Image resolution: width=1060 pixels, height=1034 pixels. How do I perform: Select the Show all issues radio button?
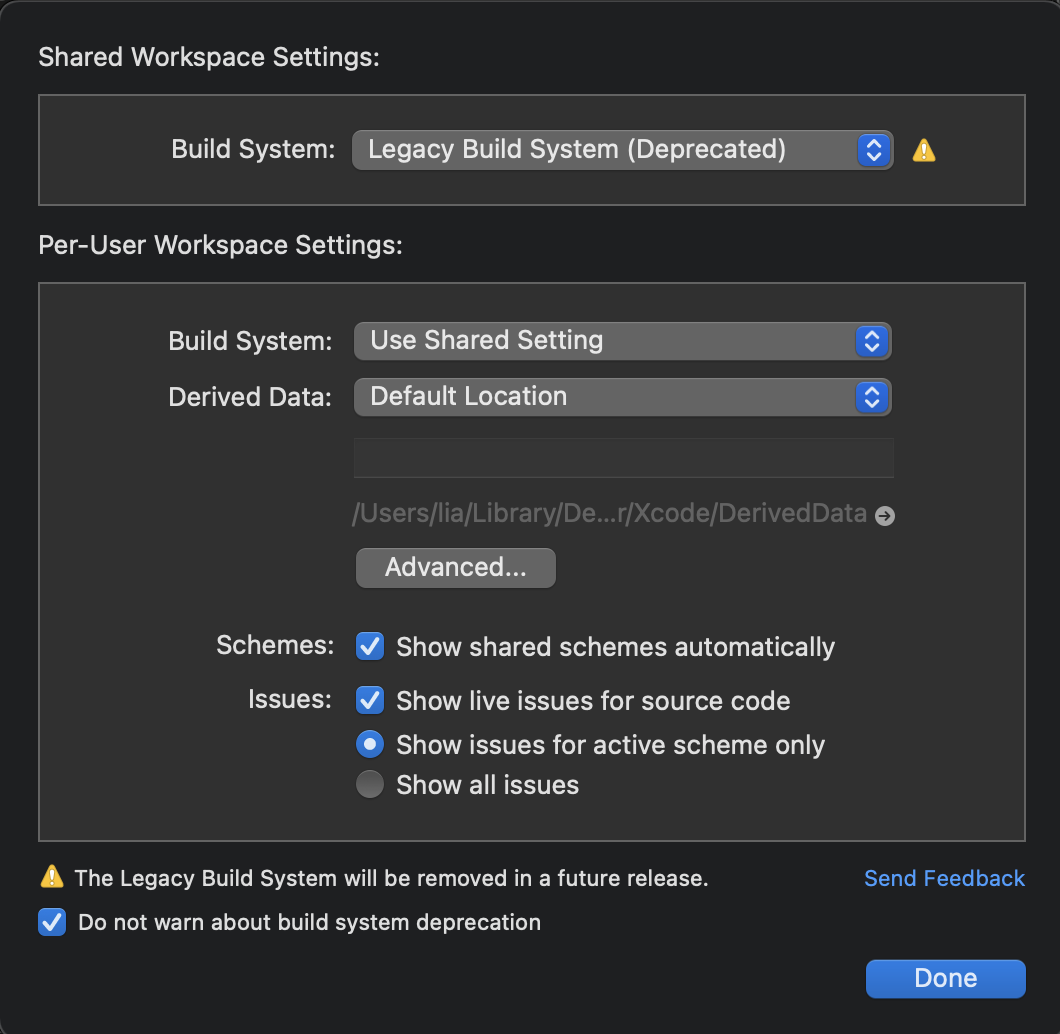(370, 785)
